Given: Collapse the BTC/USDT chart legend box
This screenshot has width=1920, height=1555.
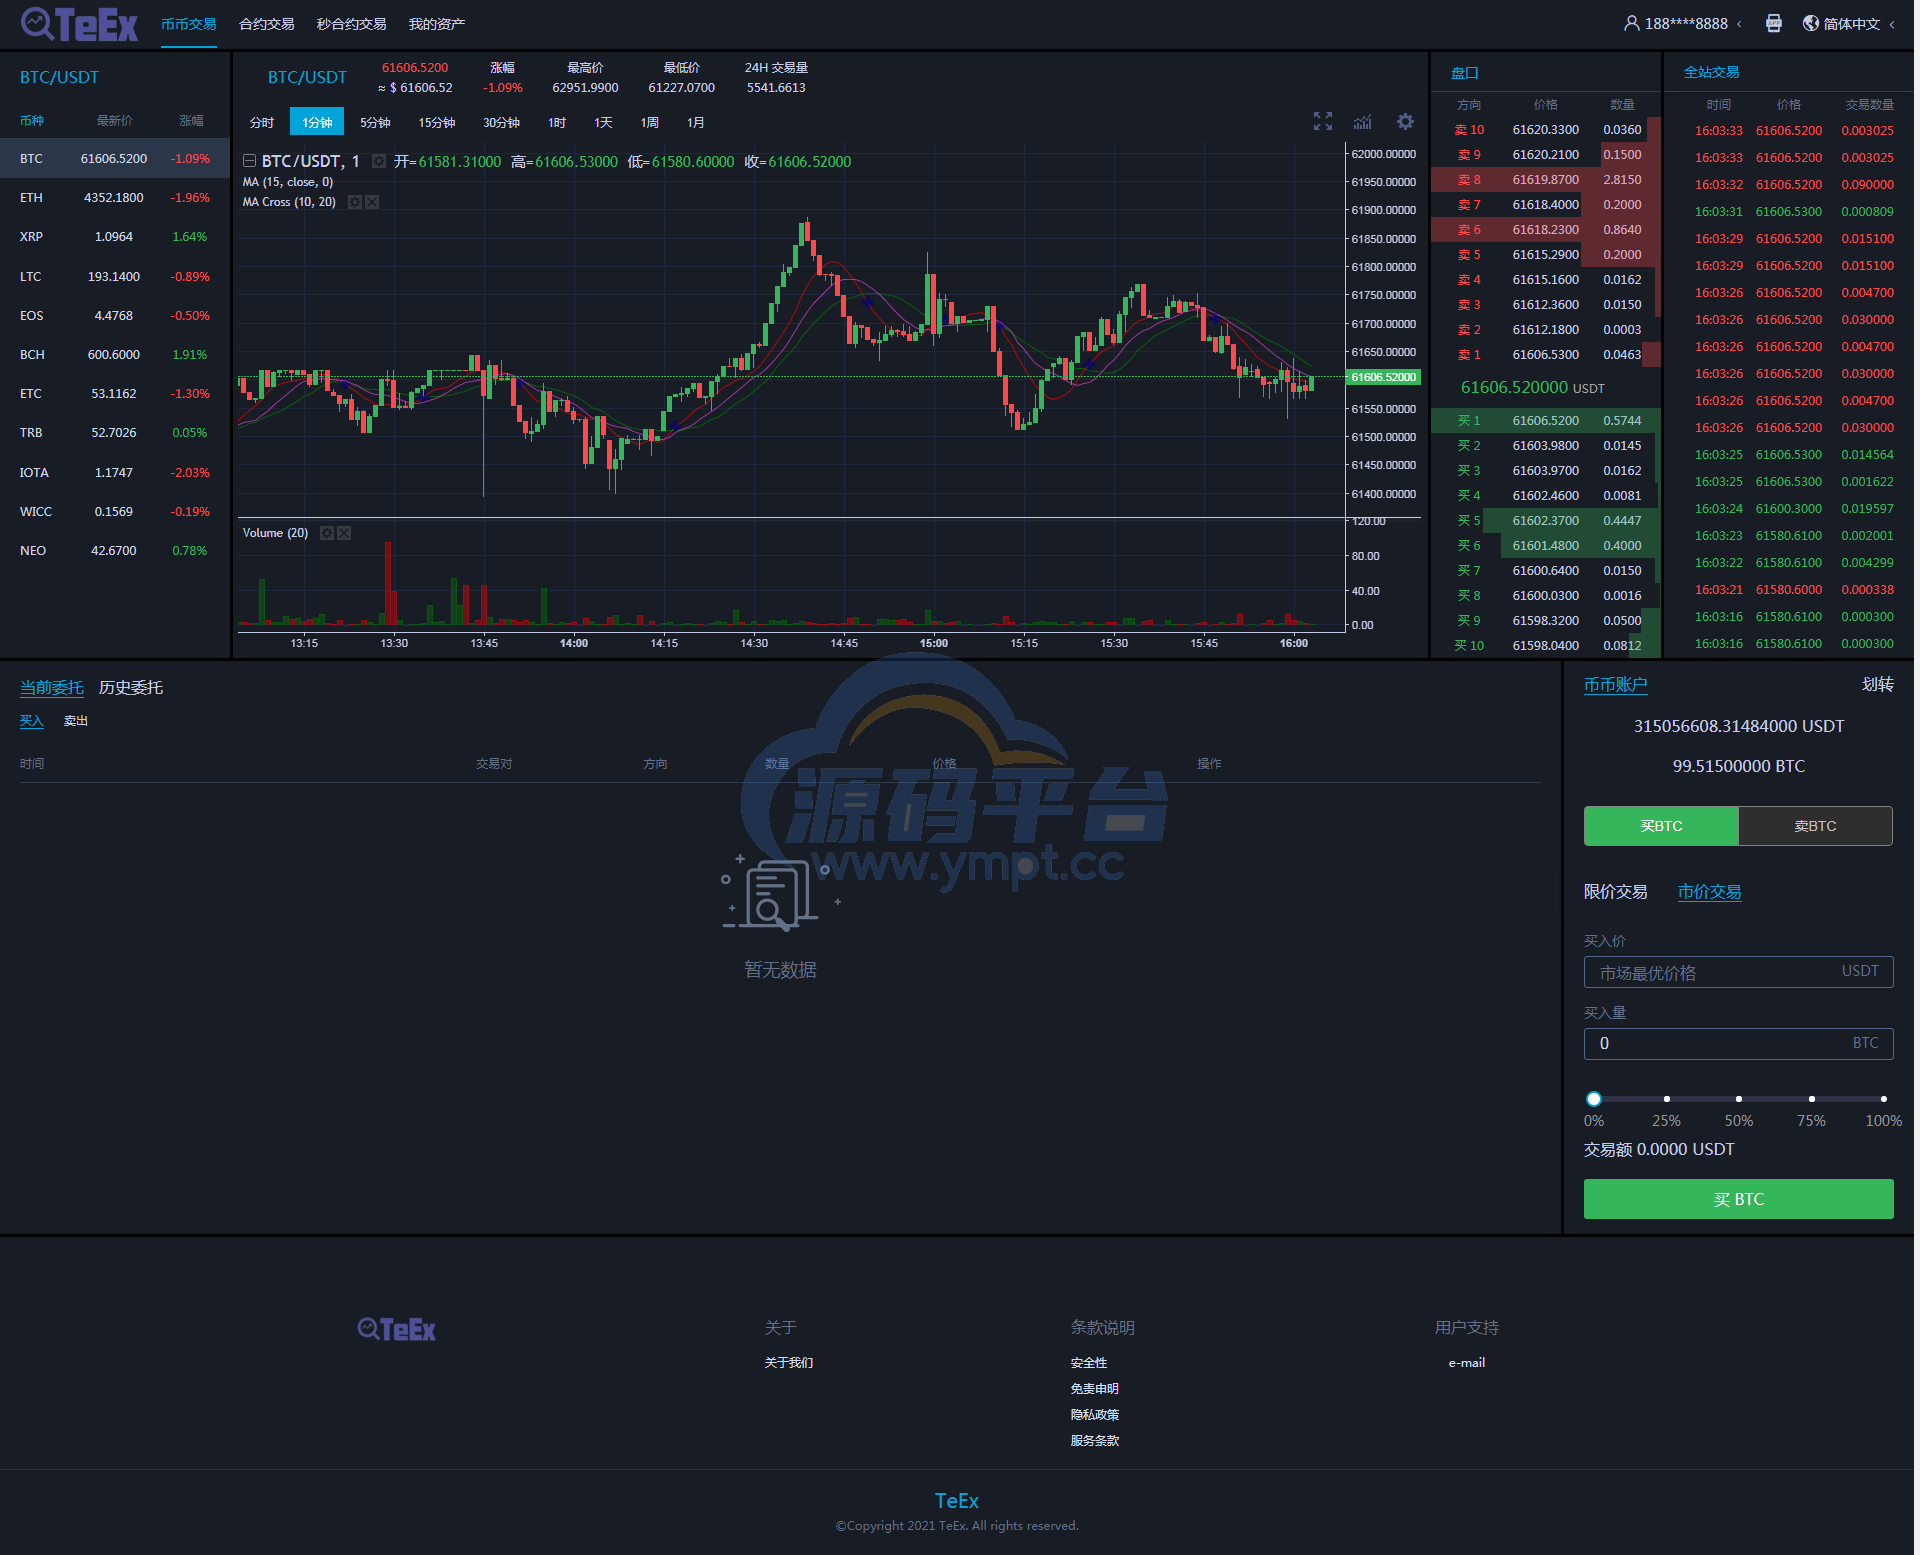Looking at the screenshot, I should coord(249,161).
